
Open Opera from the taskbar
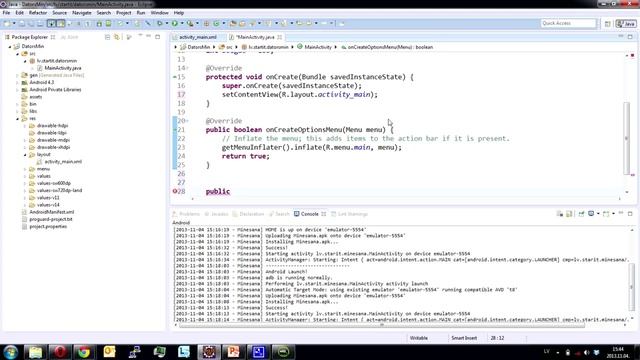[x=60, y=352]
